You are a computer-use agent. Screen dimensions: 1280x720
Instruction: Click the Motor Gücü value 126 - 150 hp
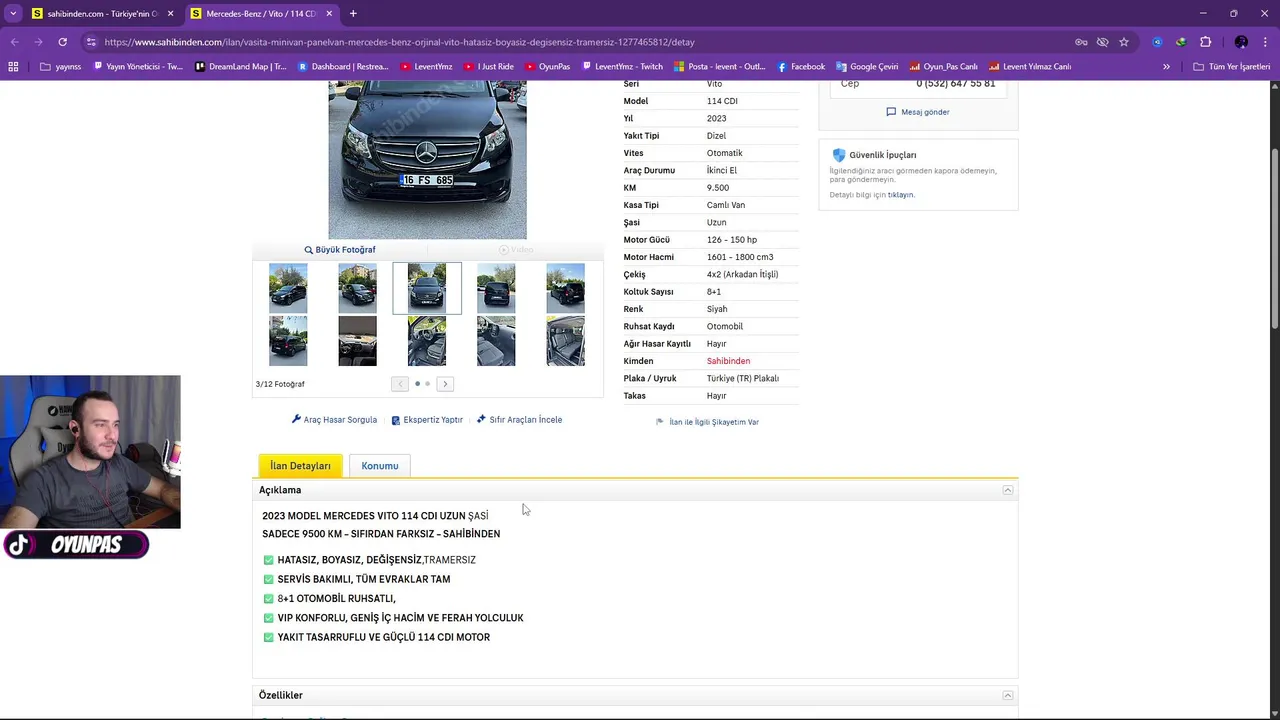coord(732,240)
